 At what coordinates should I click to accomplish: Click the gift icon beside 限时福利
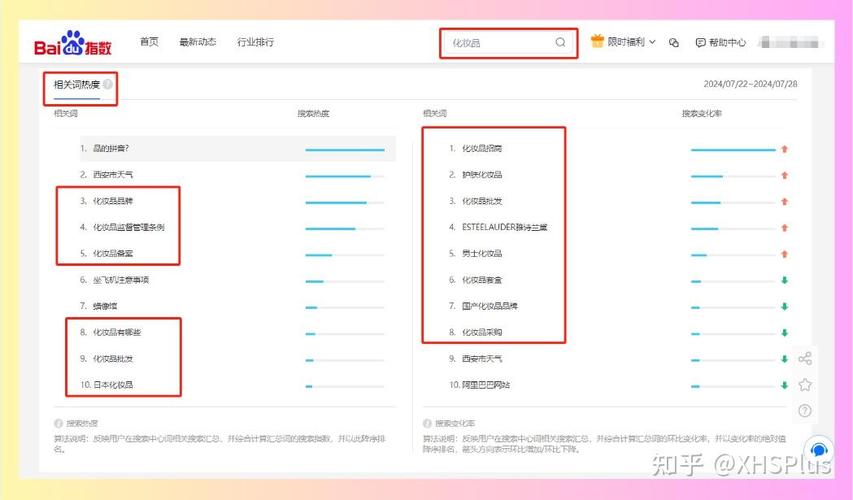pyautogui.click(x=597, y=41)
